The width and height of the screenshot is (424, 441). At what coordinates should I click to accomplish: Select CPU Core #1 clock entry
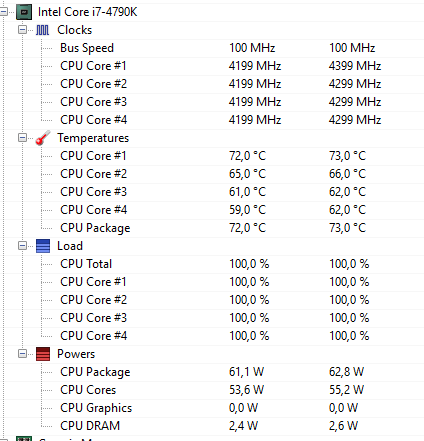click(213, 66)
